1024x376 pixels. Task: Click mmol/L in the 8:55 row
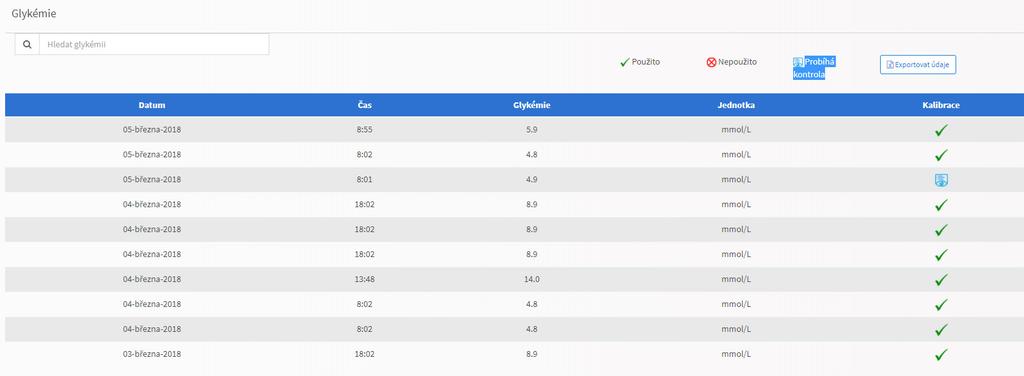coord(736,130)
